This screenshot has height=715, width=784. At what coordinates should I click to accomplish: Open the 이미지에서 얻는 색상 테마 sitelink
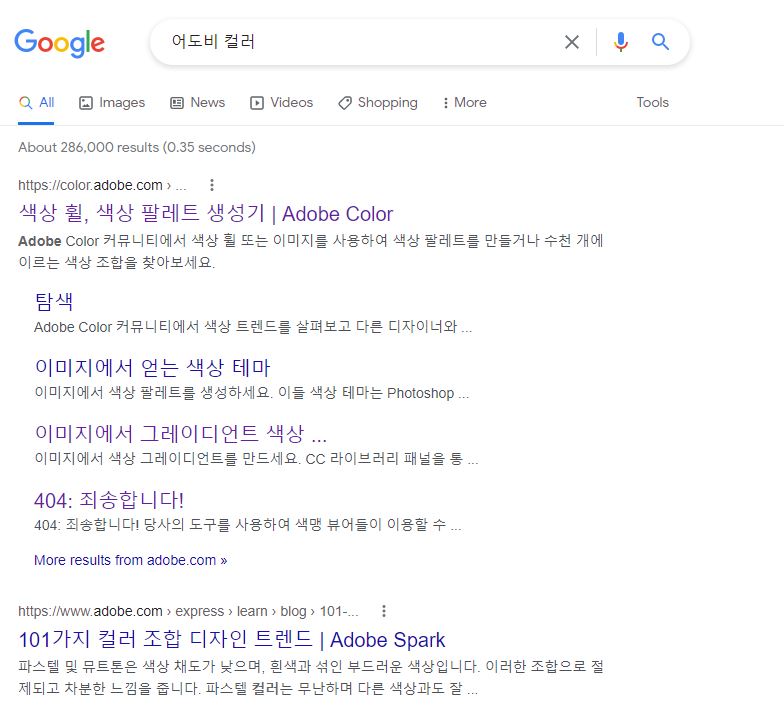point(152,368)
